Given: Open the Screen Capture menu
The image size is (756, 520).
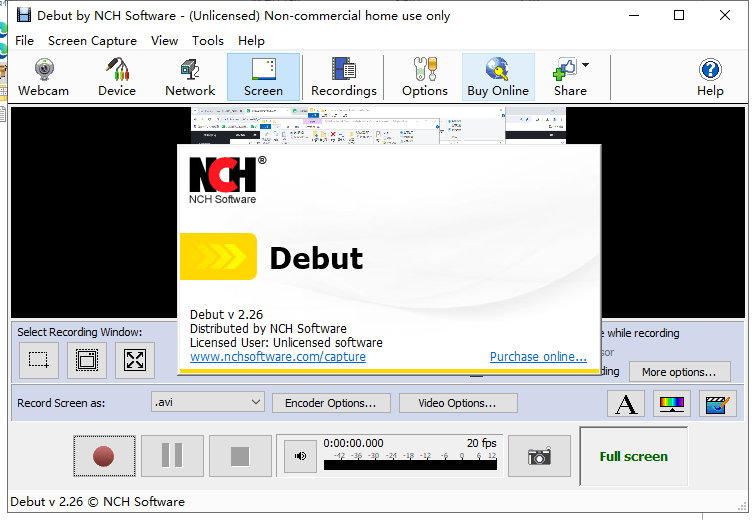Looking at the screenshot, I should pos(92,41).
